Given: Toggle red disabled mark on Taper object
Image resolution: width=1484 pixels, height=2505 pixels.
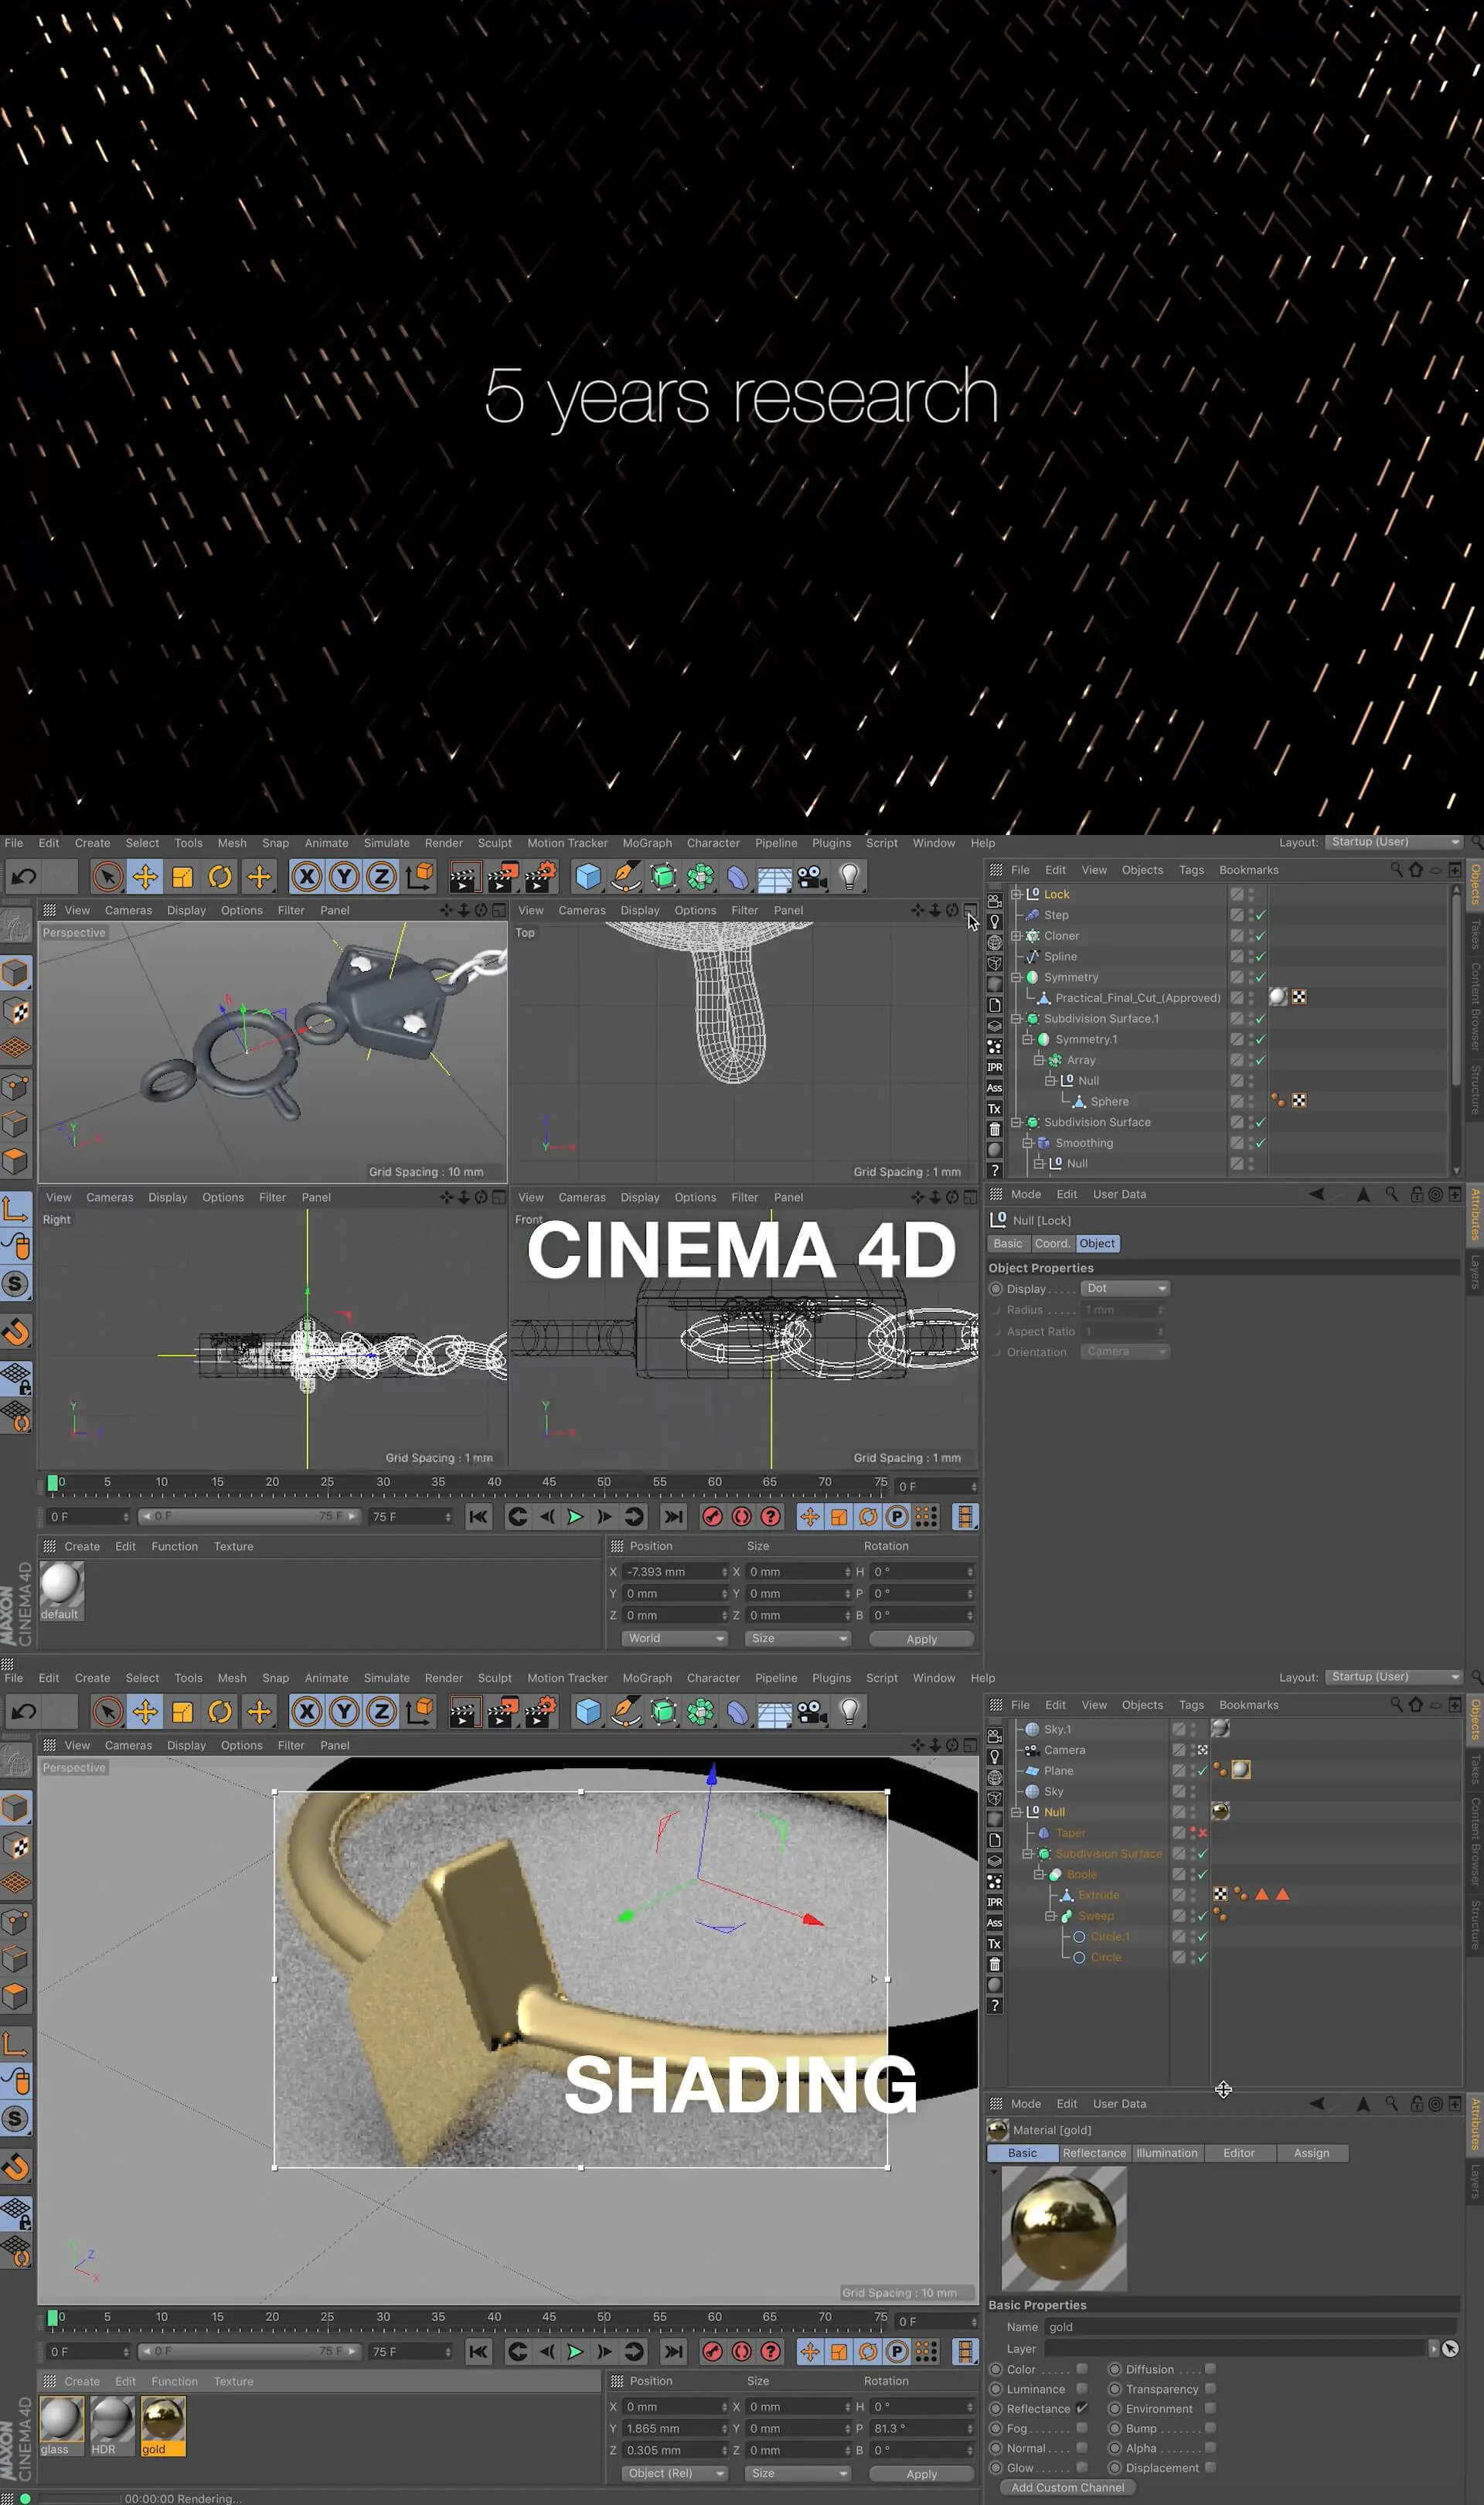Looking at the screenshot, I should [x=1202, y=1833].
